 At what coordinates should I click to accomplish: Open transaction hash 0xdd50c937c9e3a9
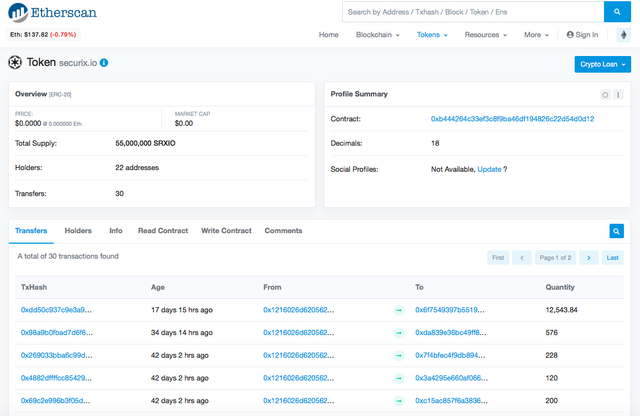click(56, 310)
